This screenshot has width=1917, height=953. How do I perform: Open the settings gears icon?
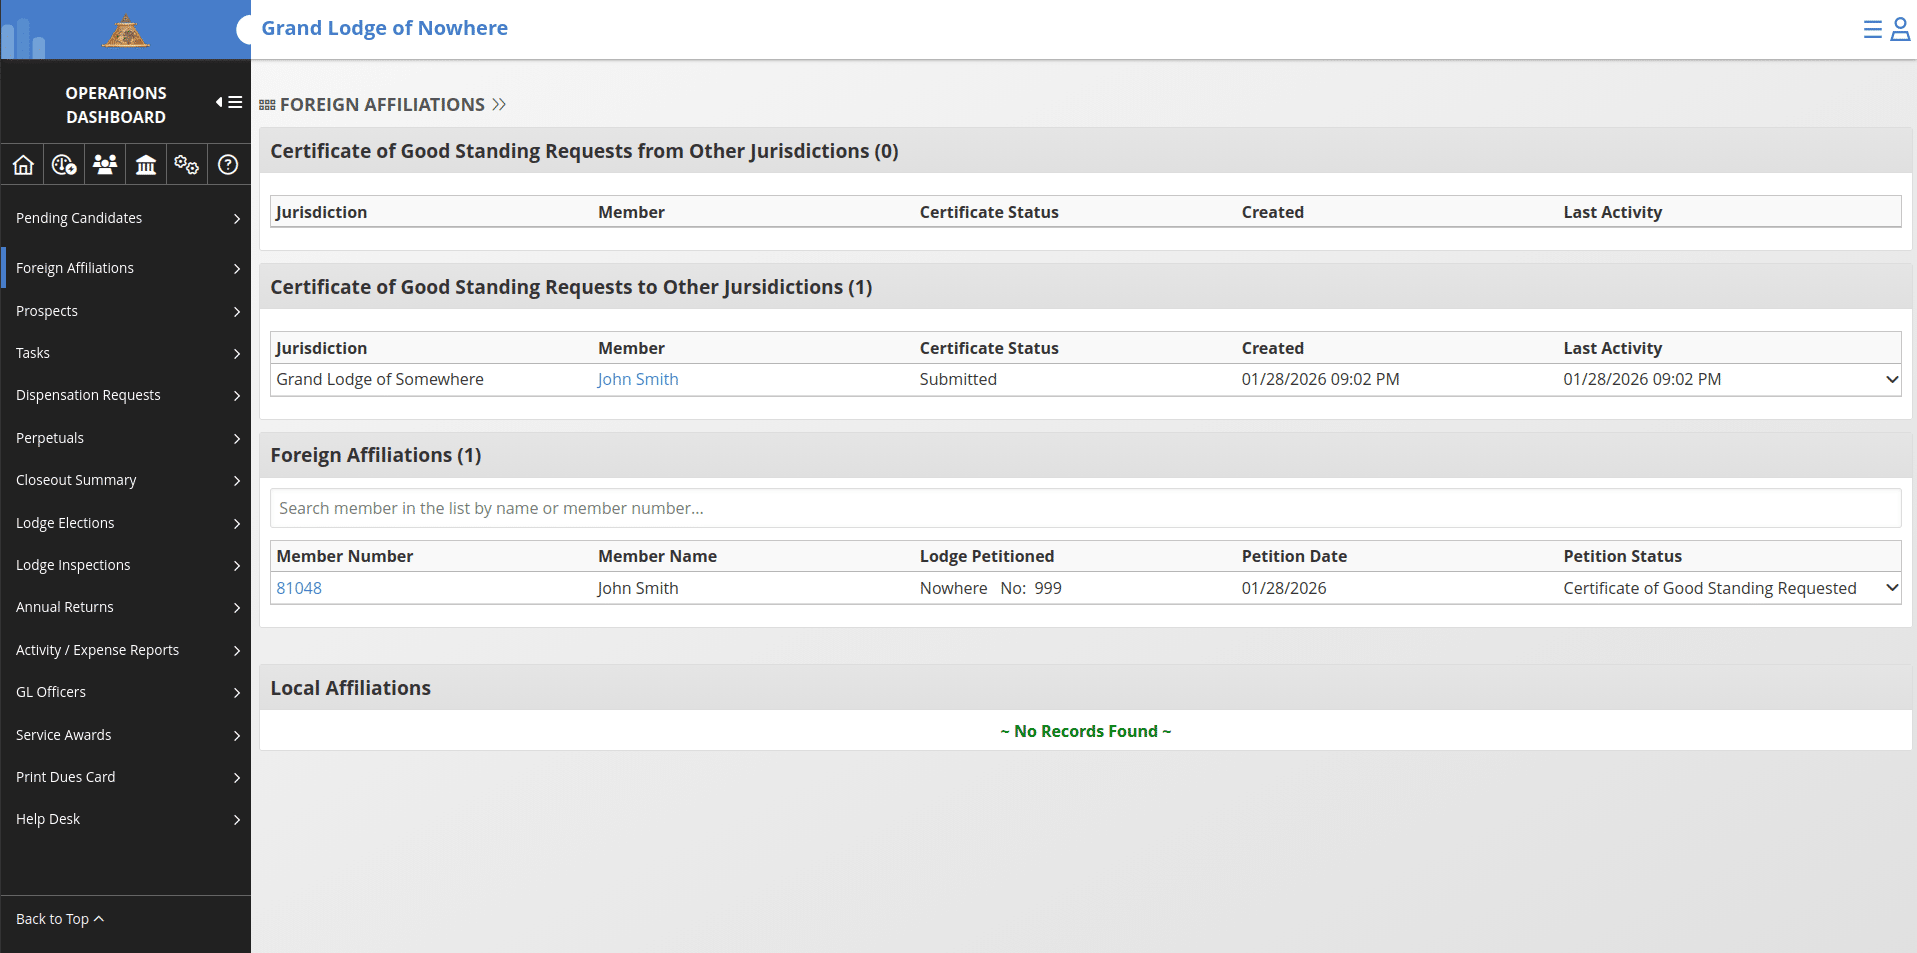[187, 165]
